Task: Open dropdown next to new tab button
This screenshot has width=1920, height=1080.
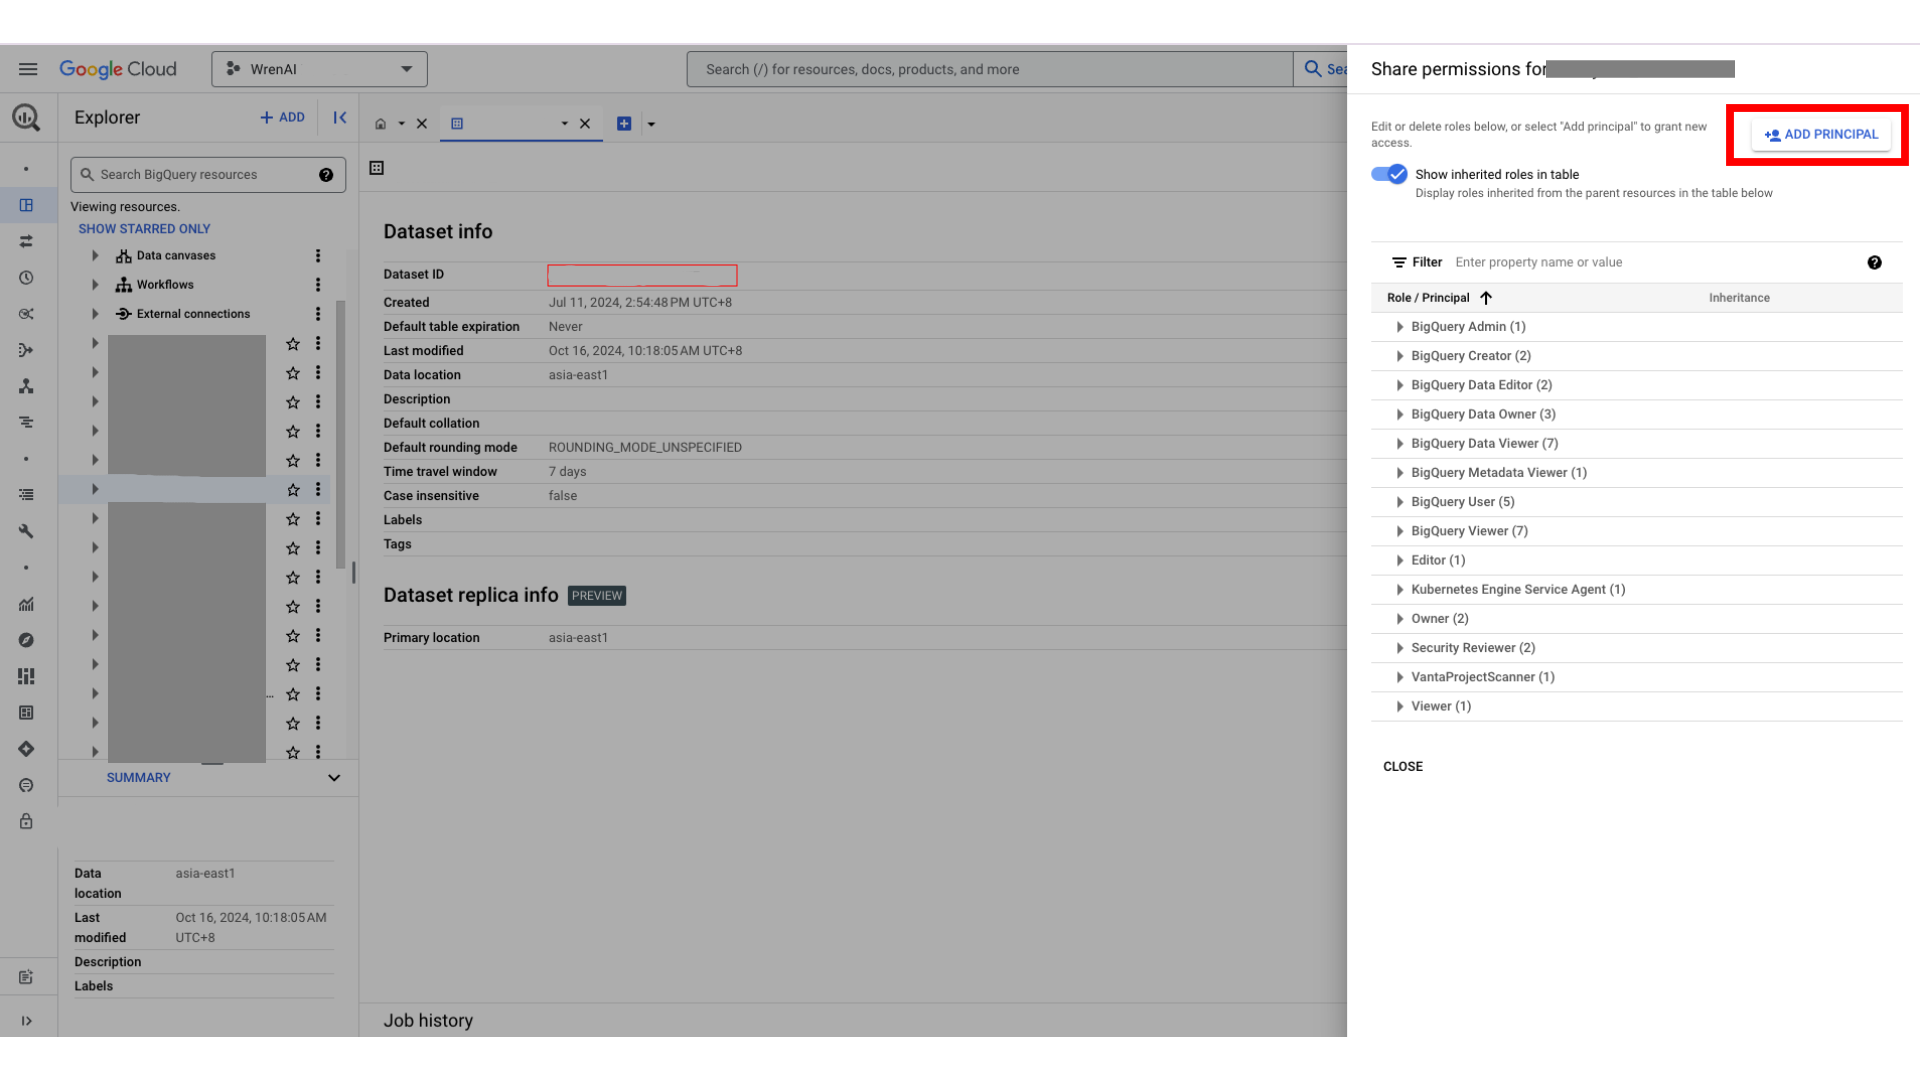Action: (652, 124)
